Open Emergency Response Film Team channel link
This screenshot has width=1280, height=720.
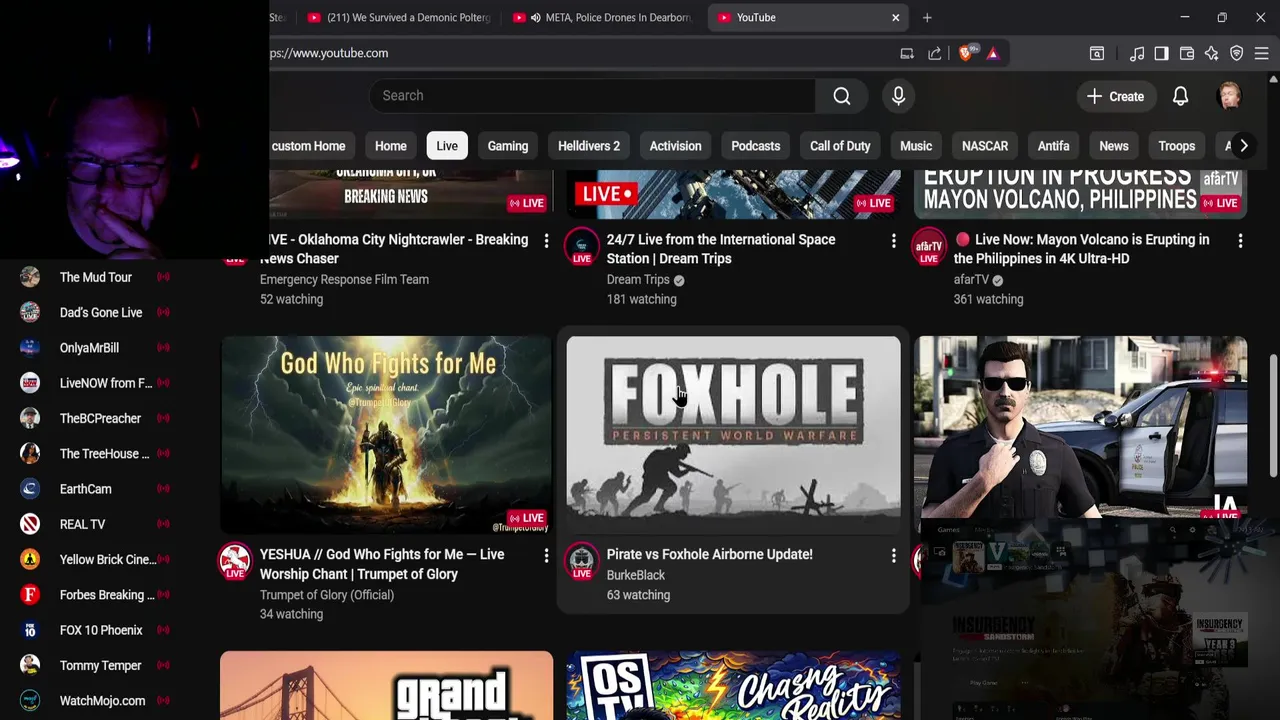coord(344,279)
